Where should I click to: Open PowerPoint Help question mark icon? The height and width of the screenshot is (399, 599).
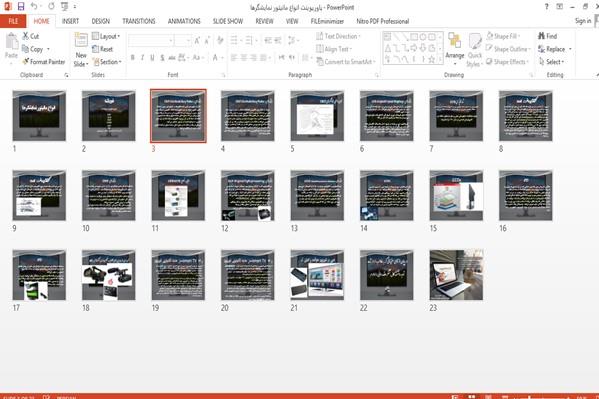coord(547,6)
